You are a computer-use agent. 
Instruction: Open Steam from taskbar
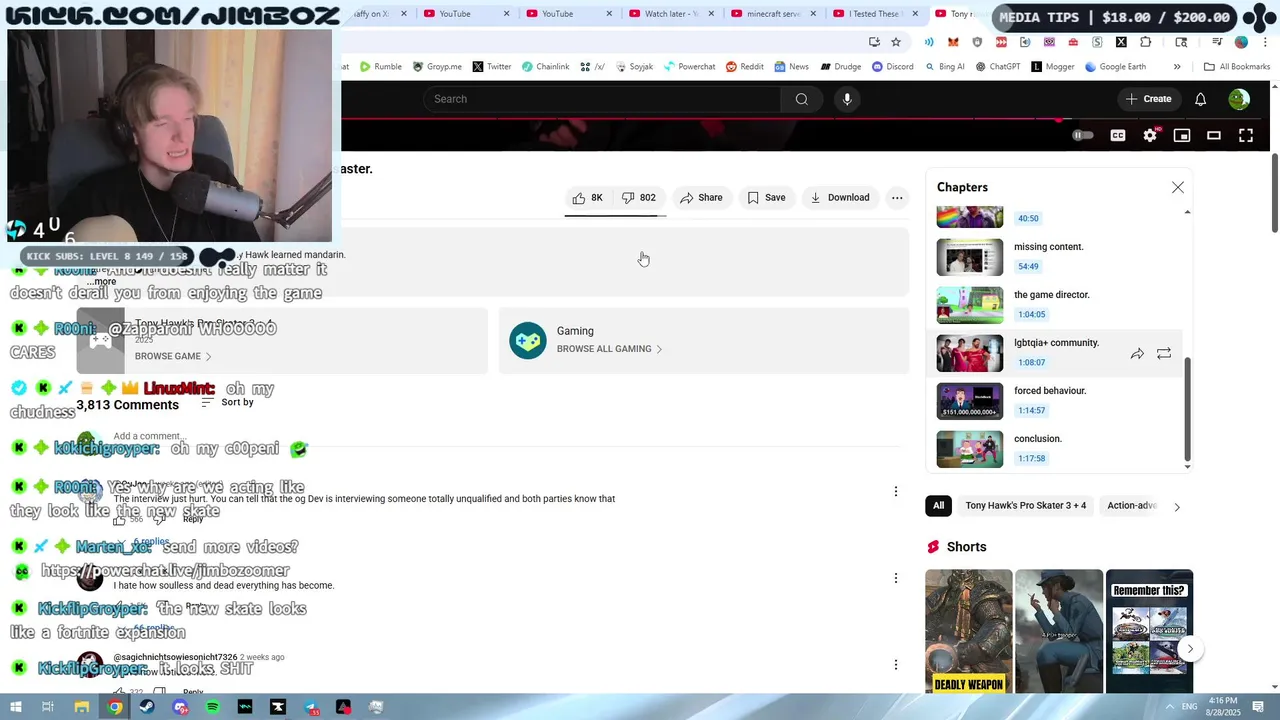point(147,707)
